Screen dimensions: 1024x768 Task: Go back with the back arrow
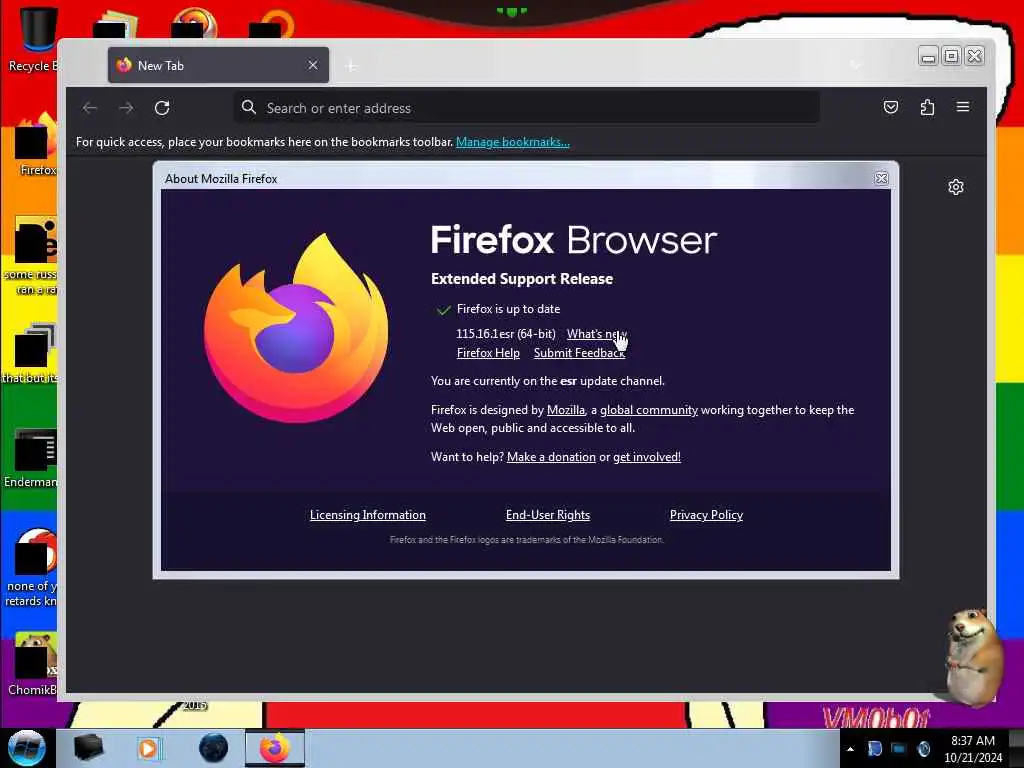pos(90,108)
